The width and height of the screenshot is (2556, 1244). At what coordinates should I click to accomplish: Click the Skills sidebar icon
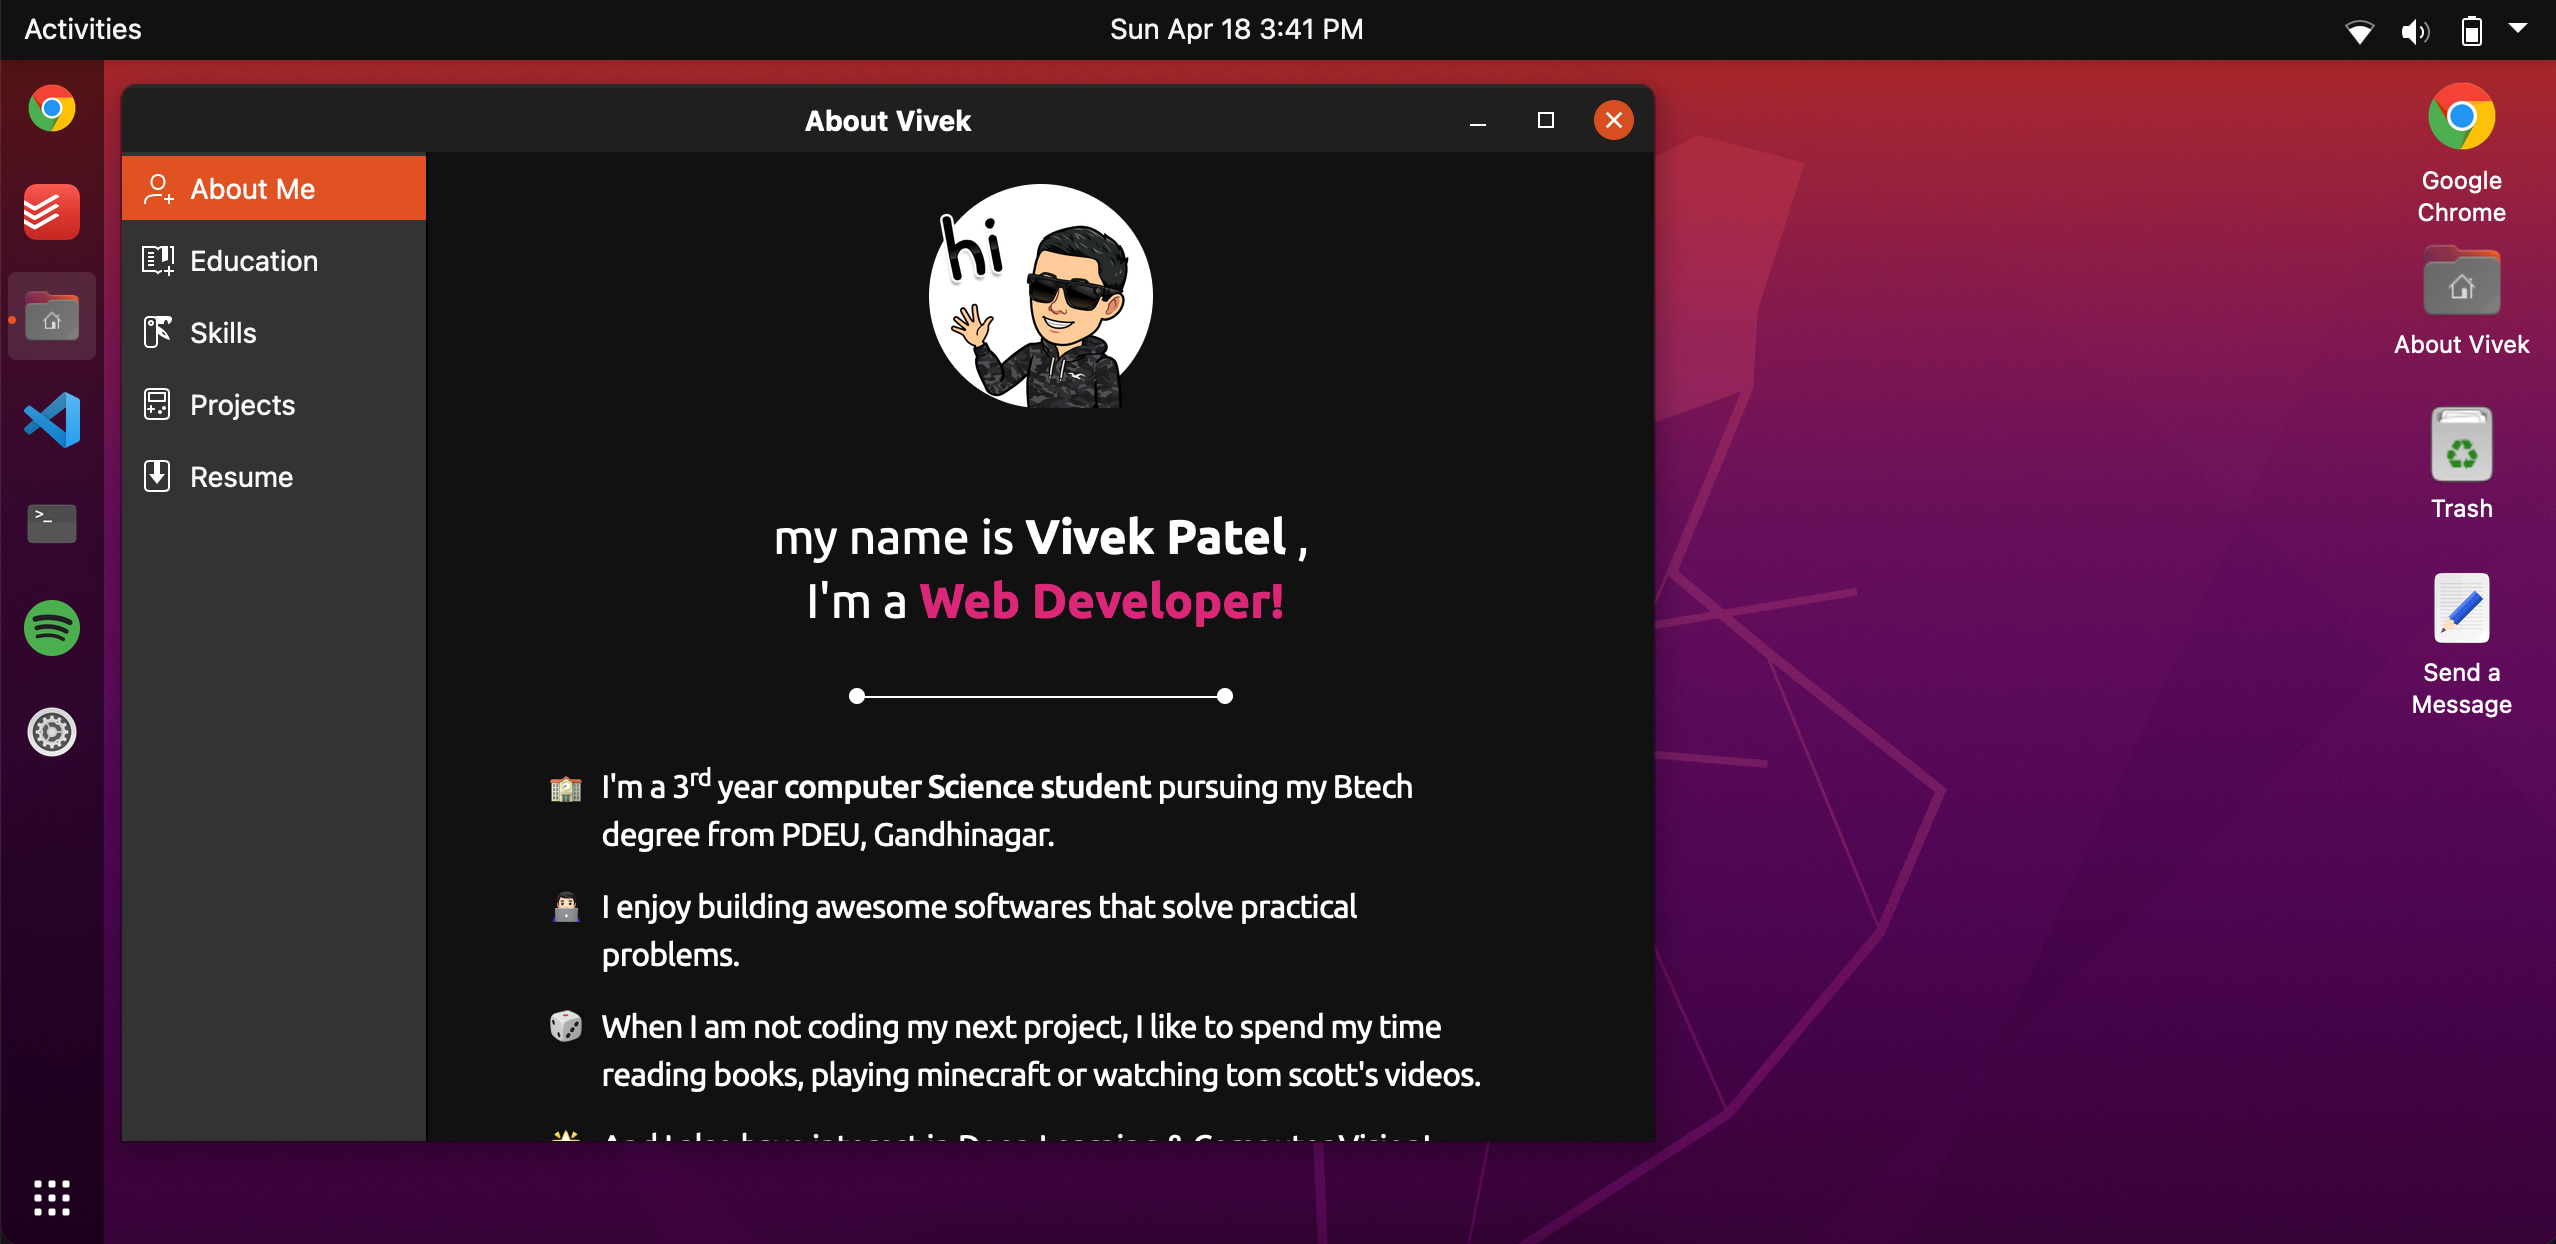point(158,332)
